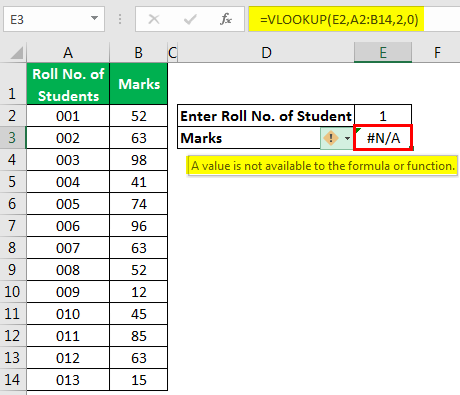The width and height of the screenshot is (460, 395).
Task: Click marks value 45
Action: click(x=139, y=314)
